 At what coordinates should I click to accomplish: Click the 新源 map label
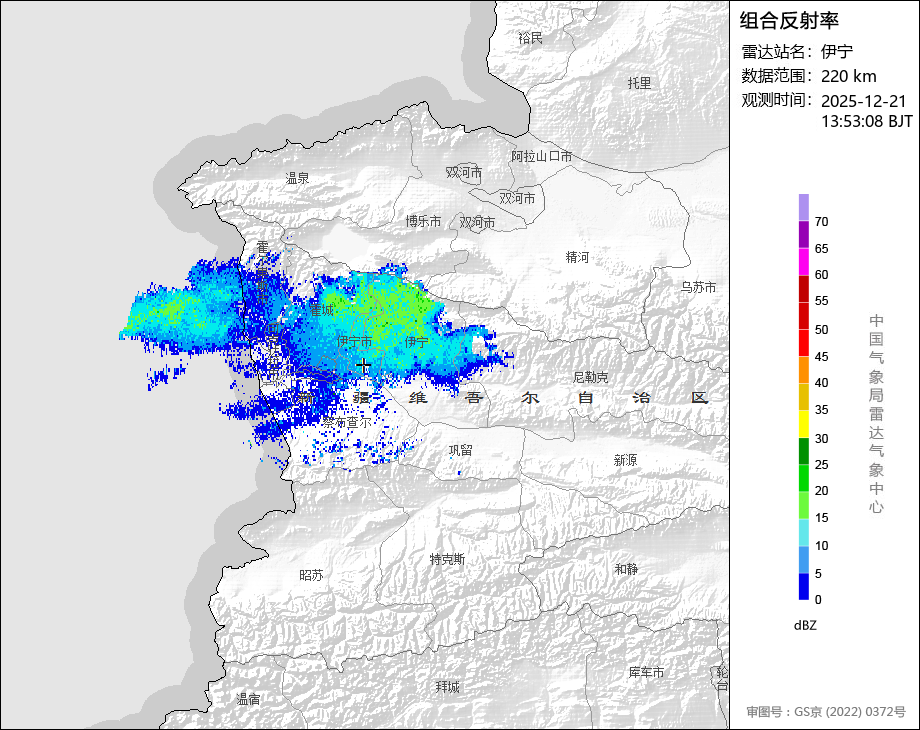click(x=625, y=461)
